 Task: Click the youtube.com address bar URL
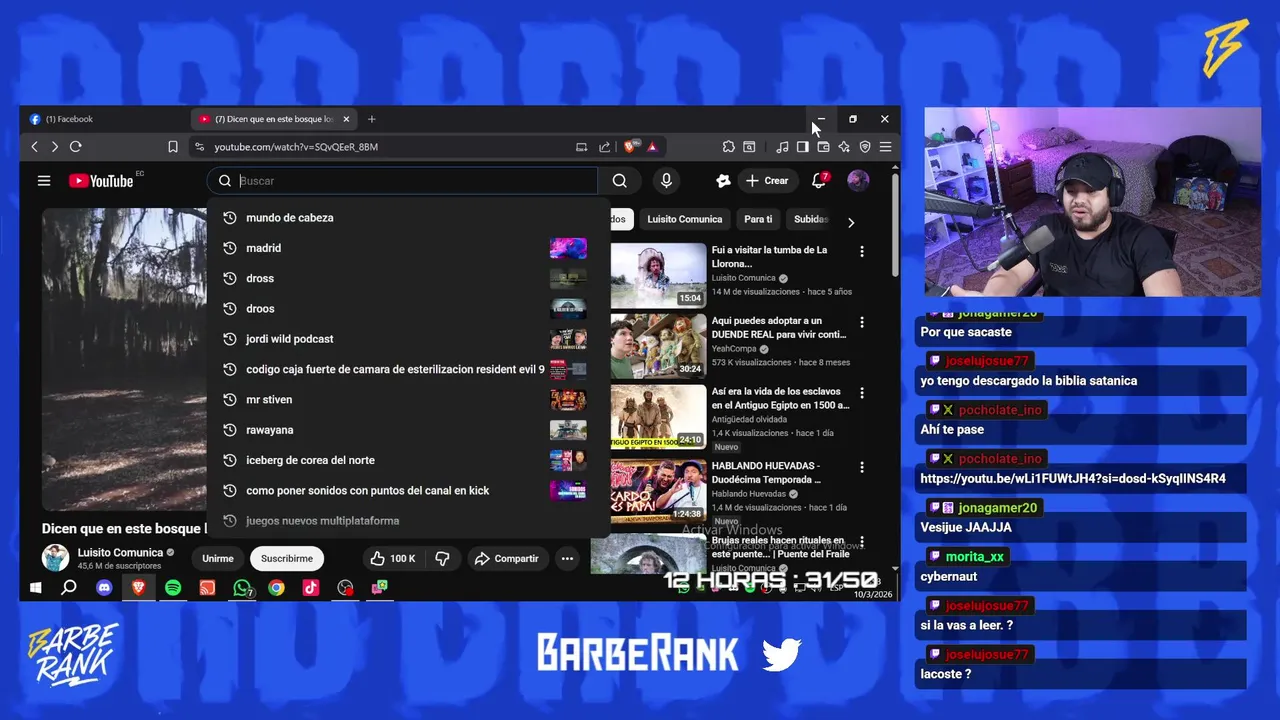click(296, 147)
